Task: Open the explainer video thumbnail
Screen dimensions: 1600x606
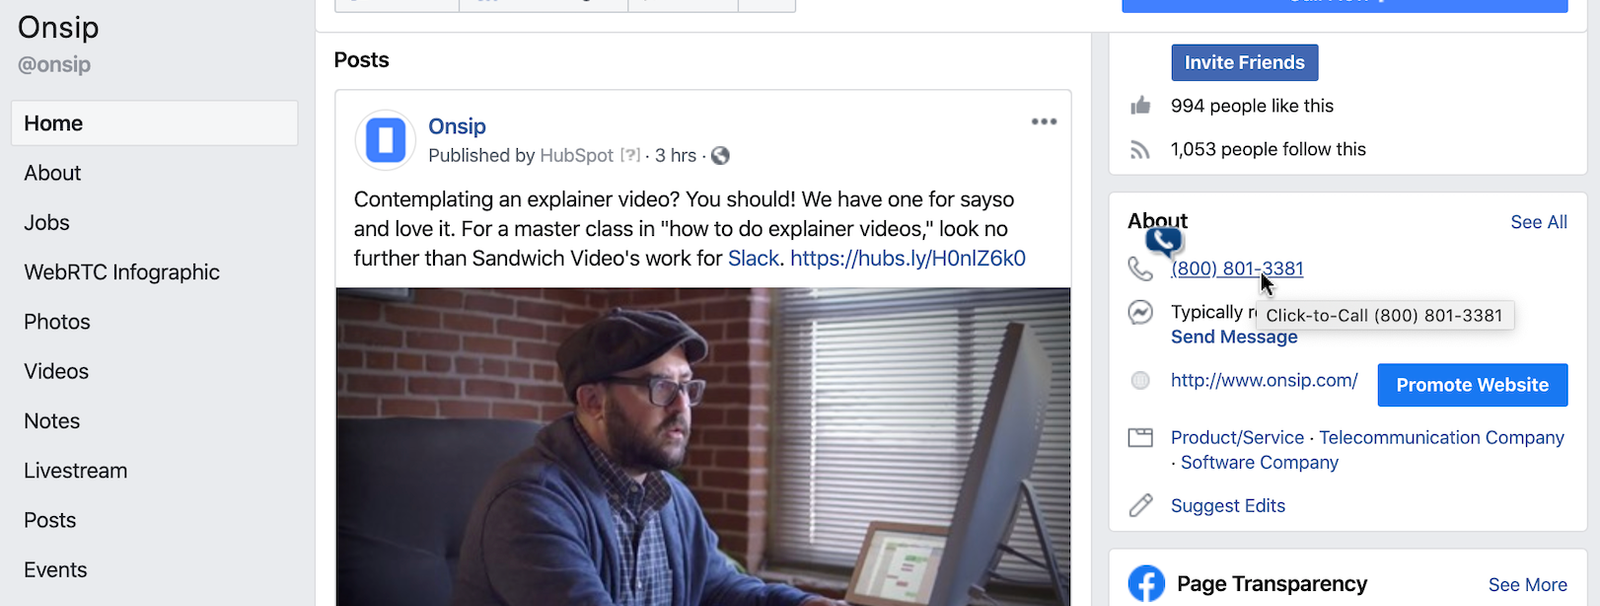Action: 703,447
